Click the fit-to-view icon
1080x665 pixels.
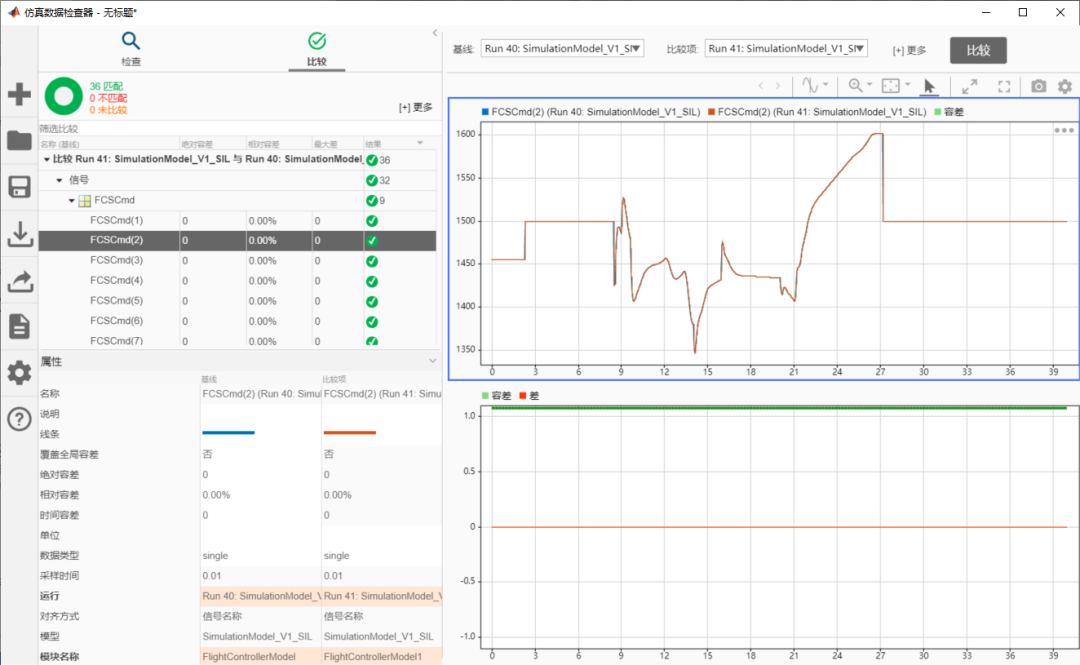coord(891,85)
